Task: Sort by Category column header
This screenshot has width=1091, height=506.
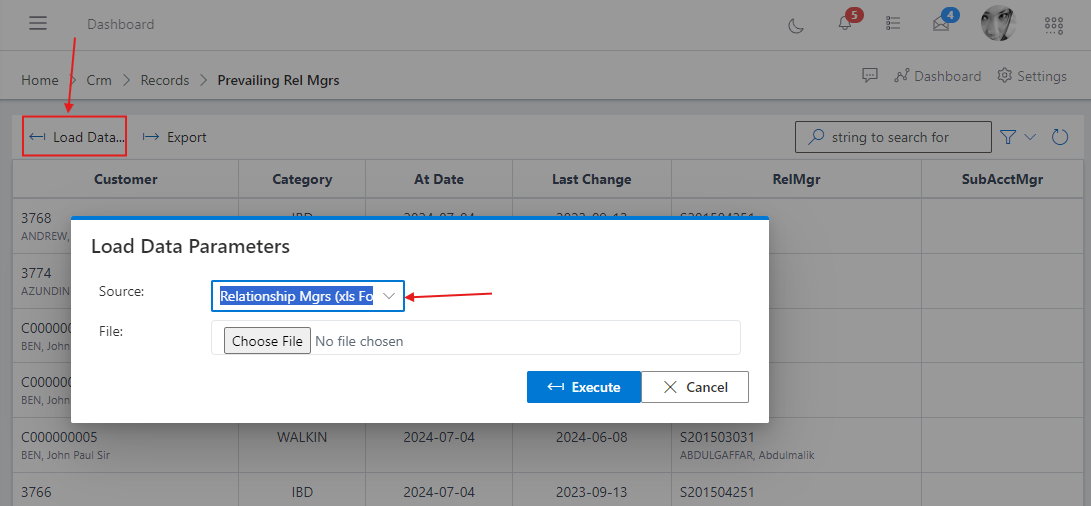Action: (302, 179)
